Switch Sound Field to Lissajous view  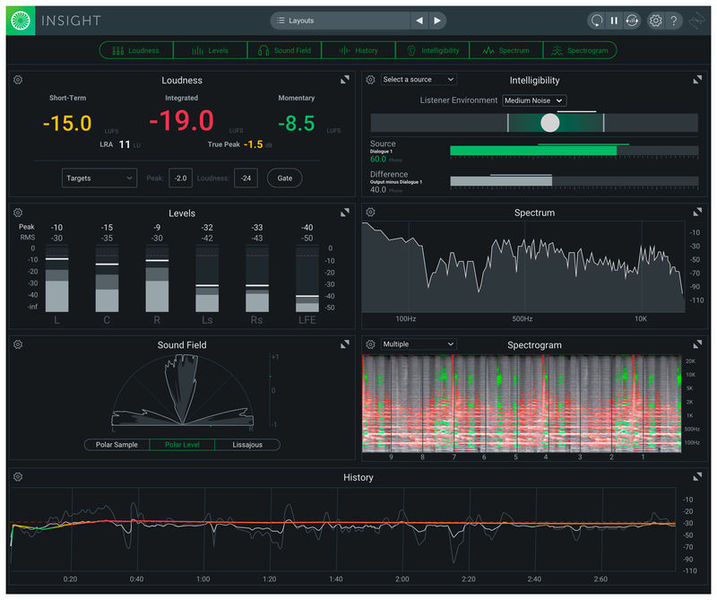point(247,444)
